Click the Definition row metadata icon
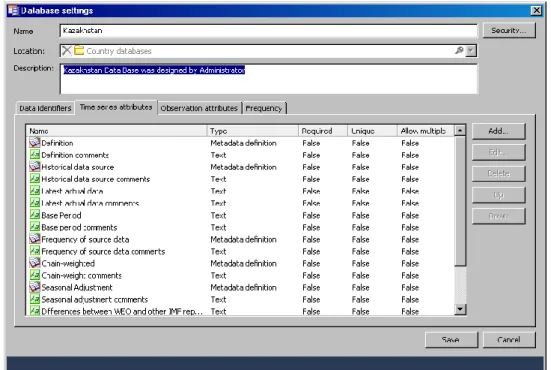 [x=34, y=143]
